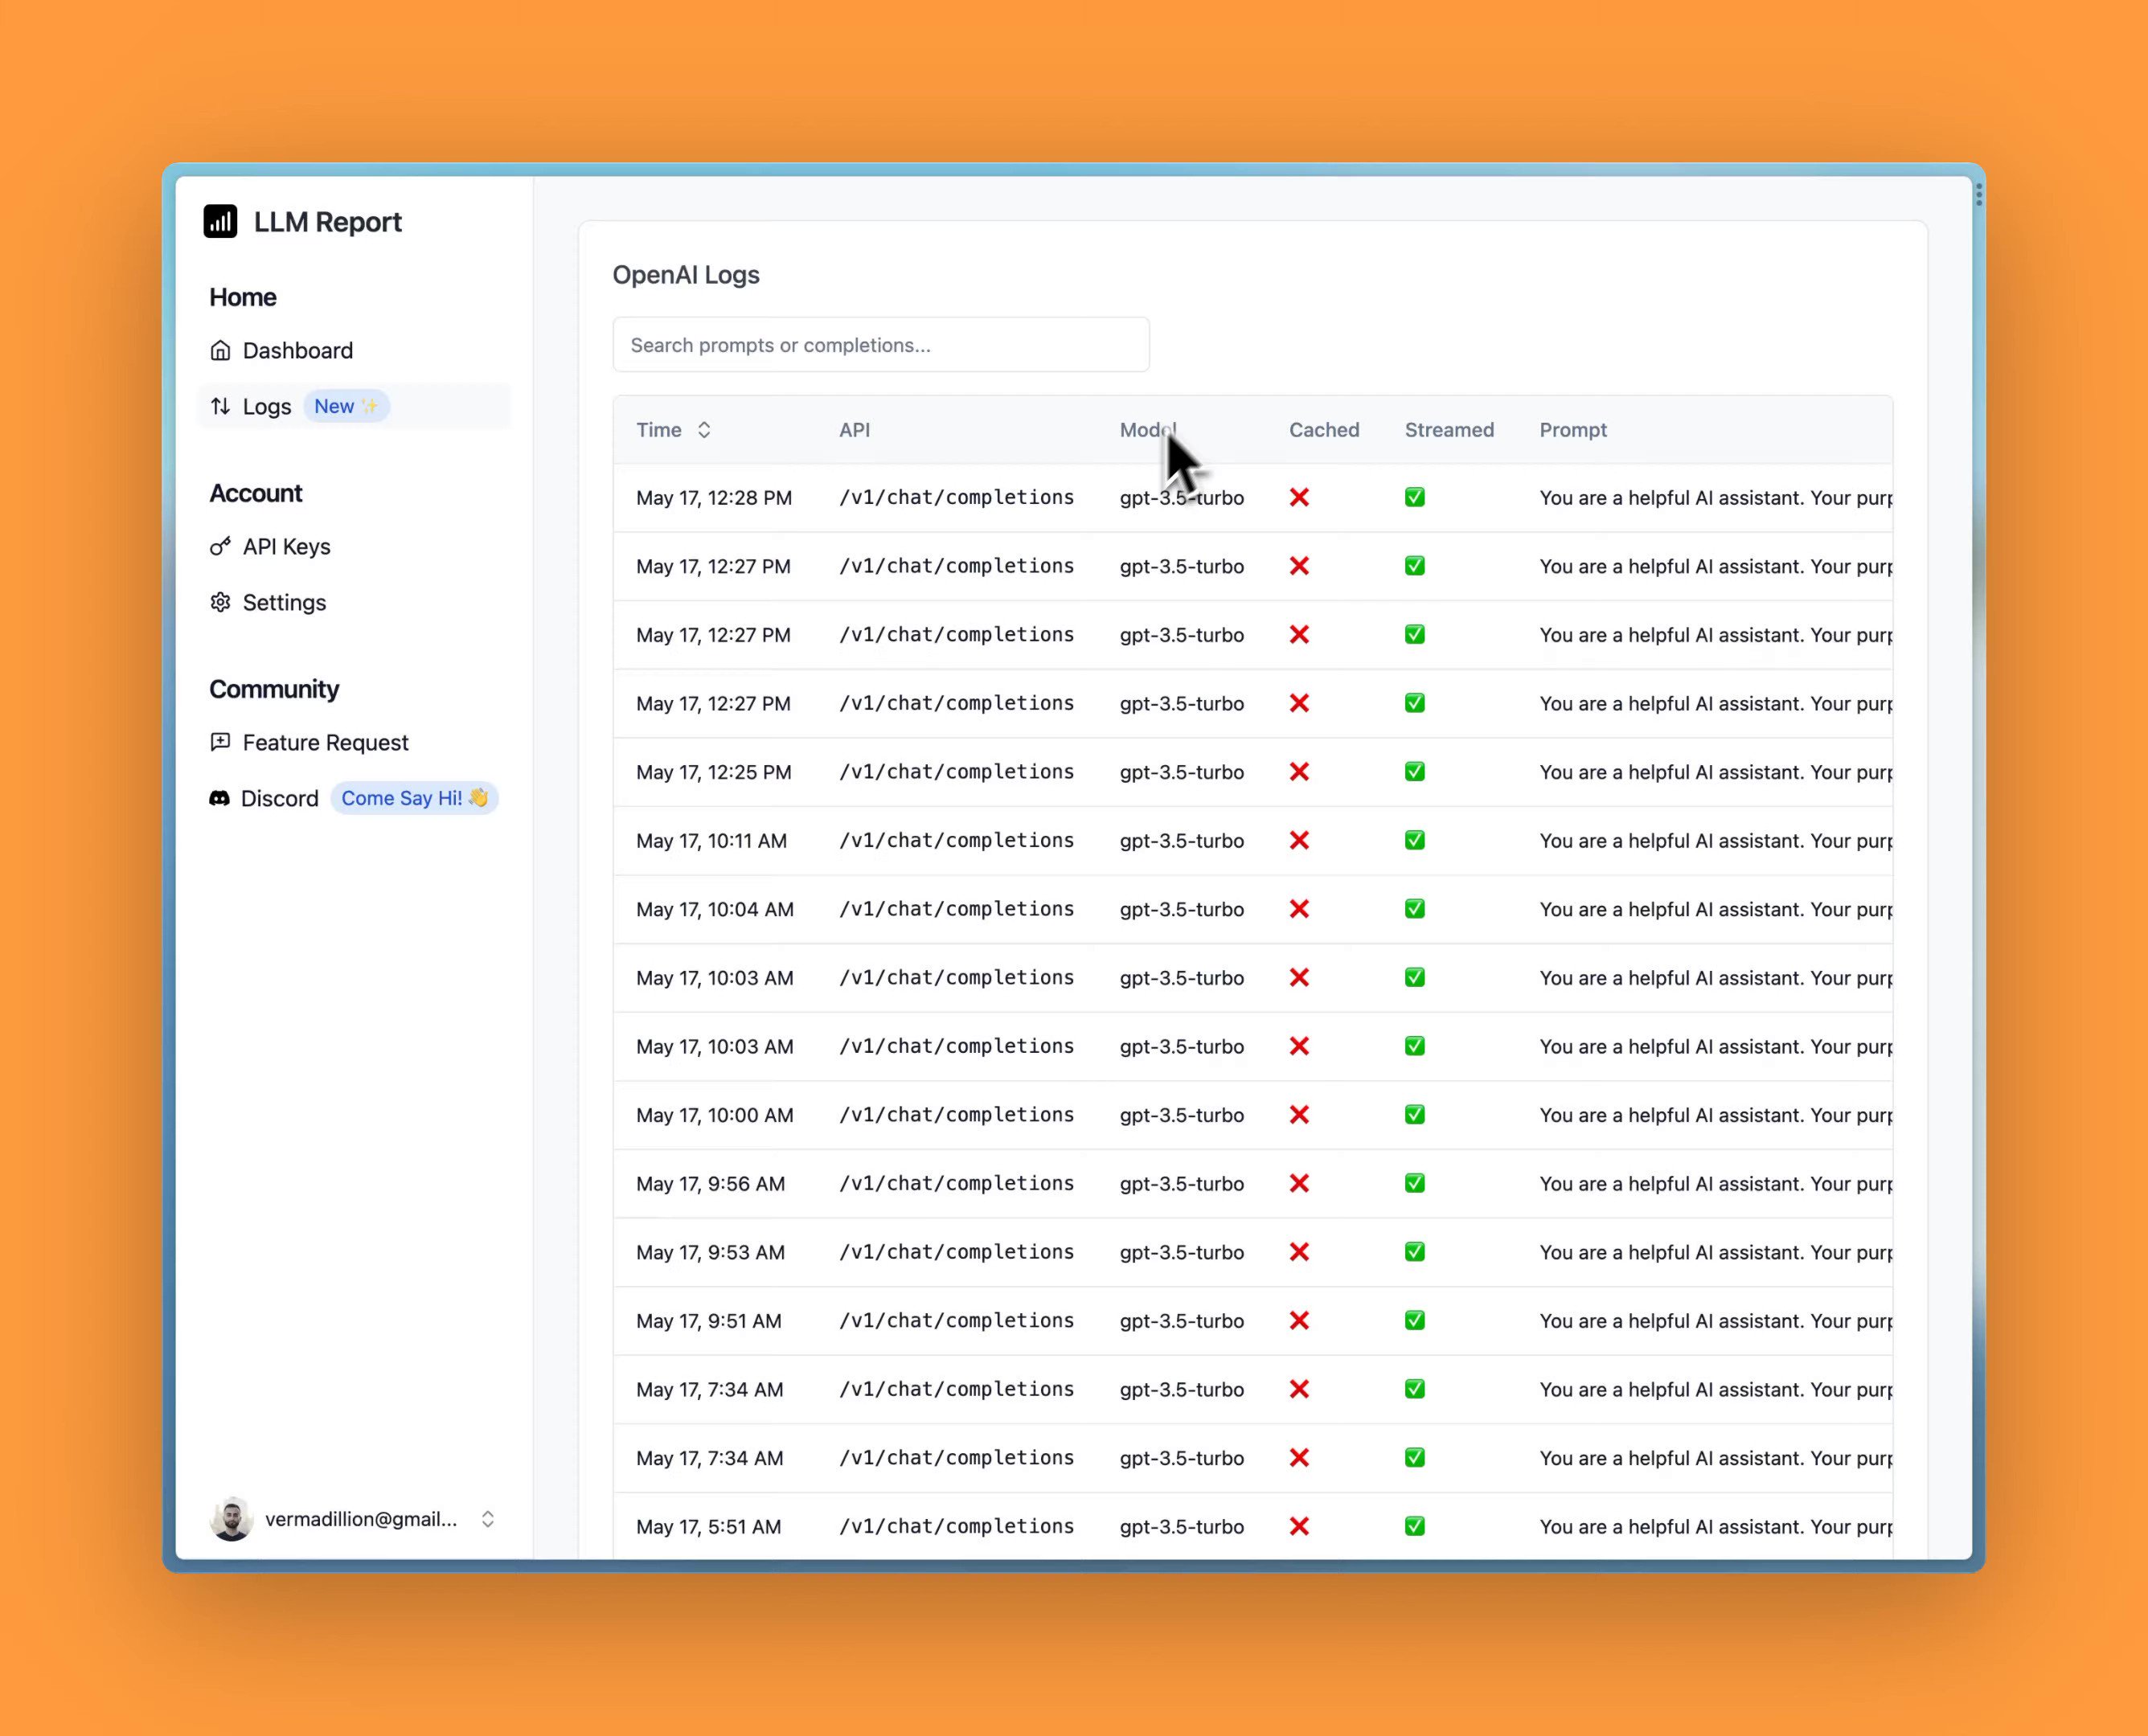Open the Discord link
The image size is (2148, 1736).
[x=279, y=798]
